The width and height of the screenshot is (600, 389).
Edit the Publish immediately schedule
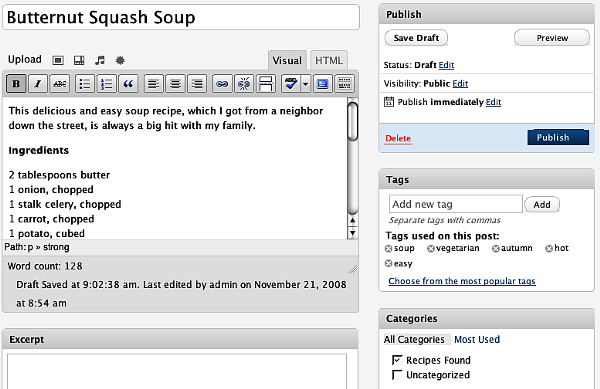(x=493, y=102)
